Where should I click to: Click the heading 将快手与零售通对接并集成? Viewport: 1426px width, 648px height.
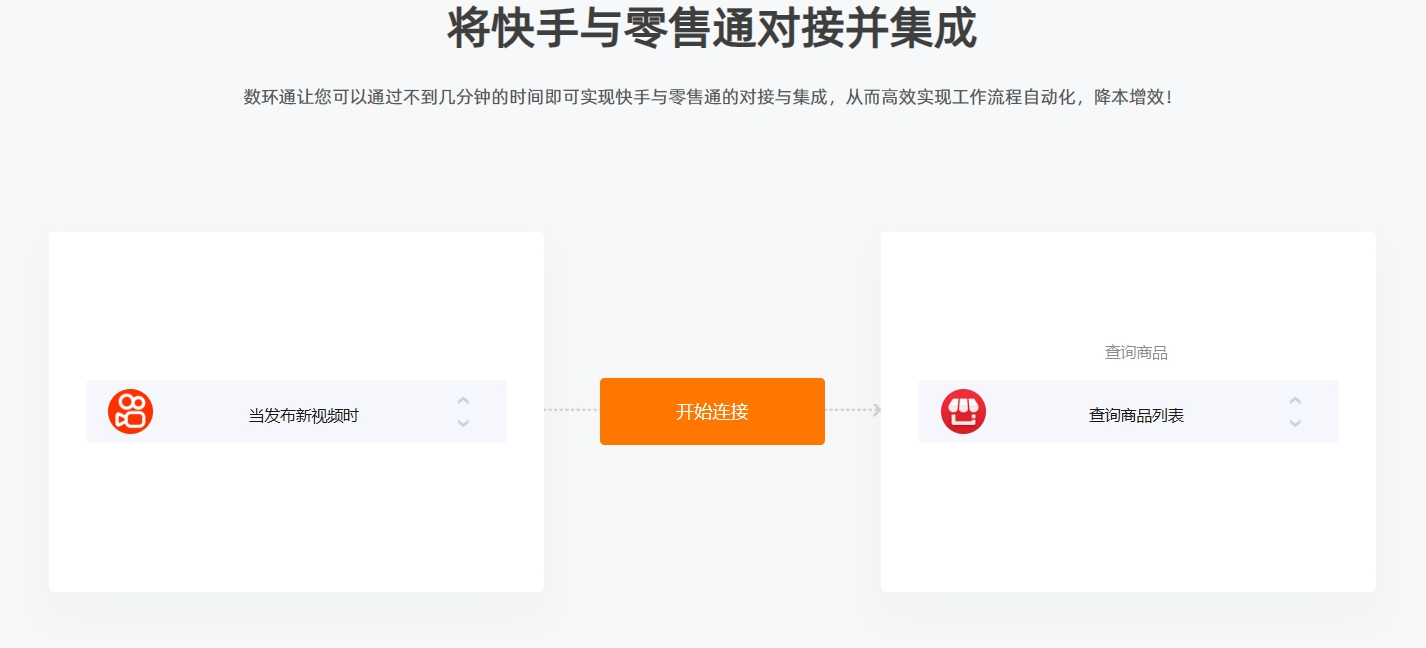(712, 28)
